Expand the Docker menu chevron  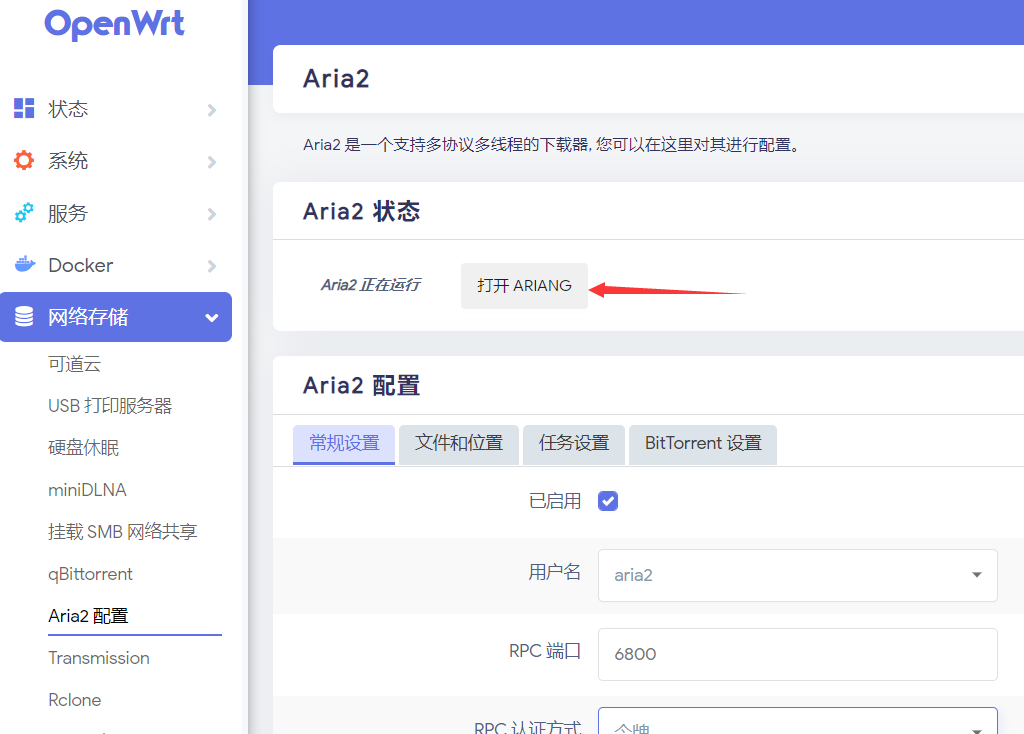point(212,266)
